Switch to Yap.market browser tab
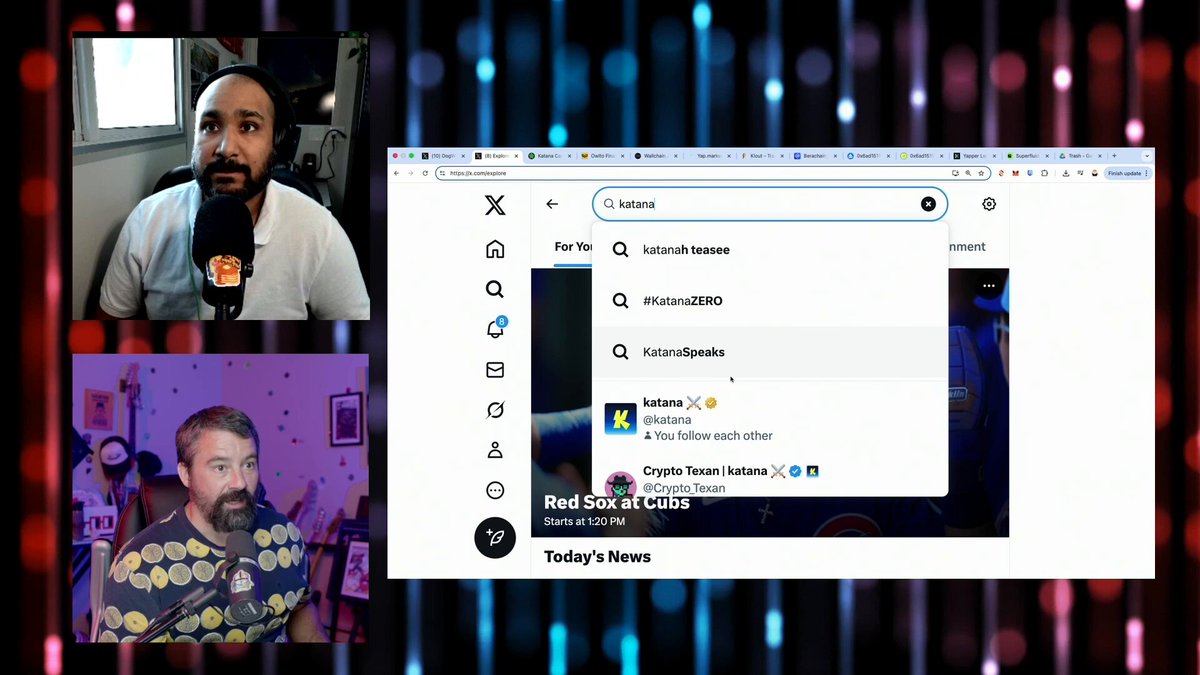The width and height of the screenshot is (1200, 675). pyautogui.click(x=709, y=156)
